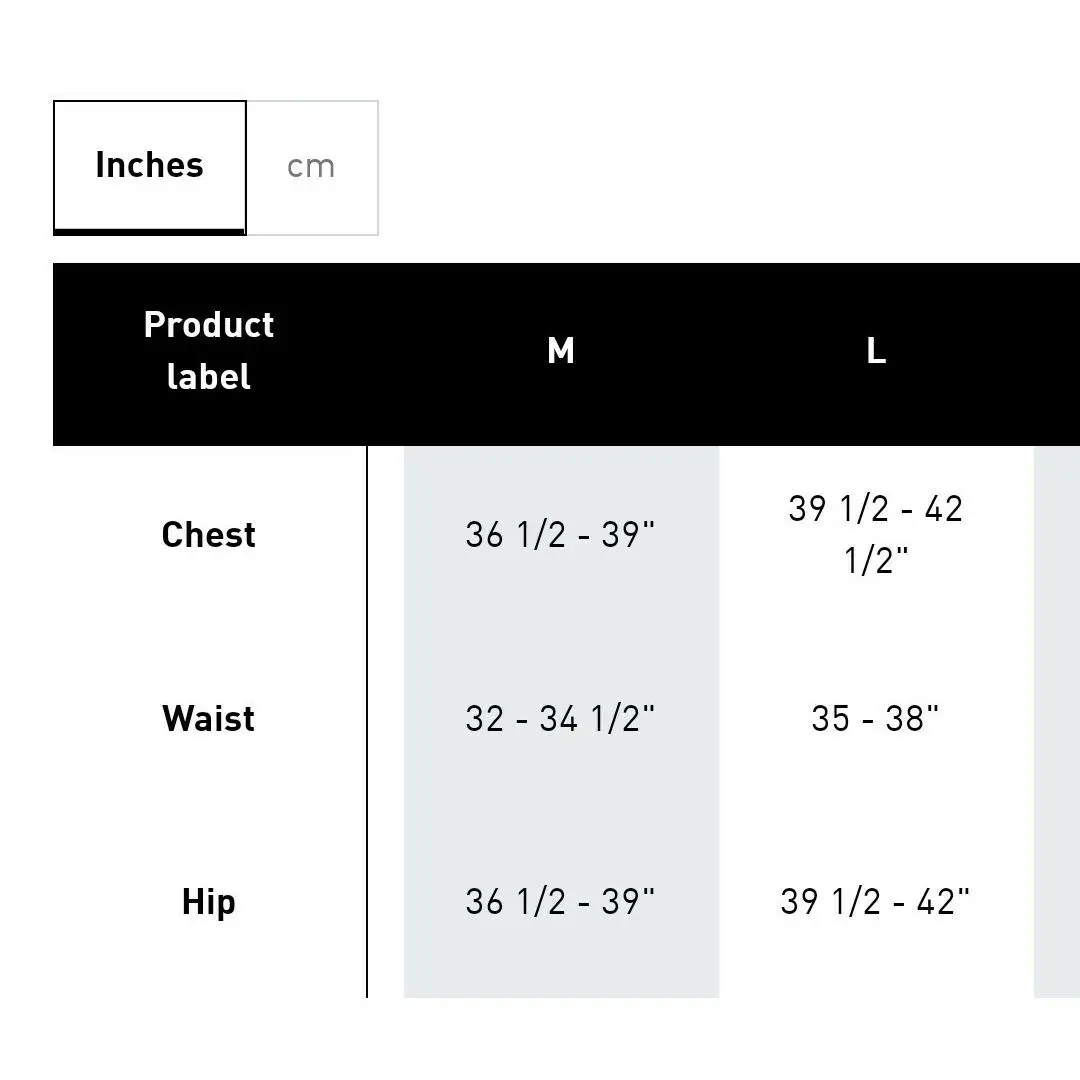
Task: Select the M size column header
Action: coord(561,351)
